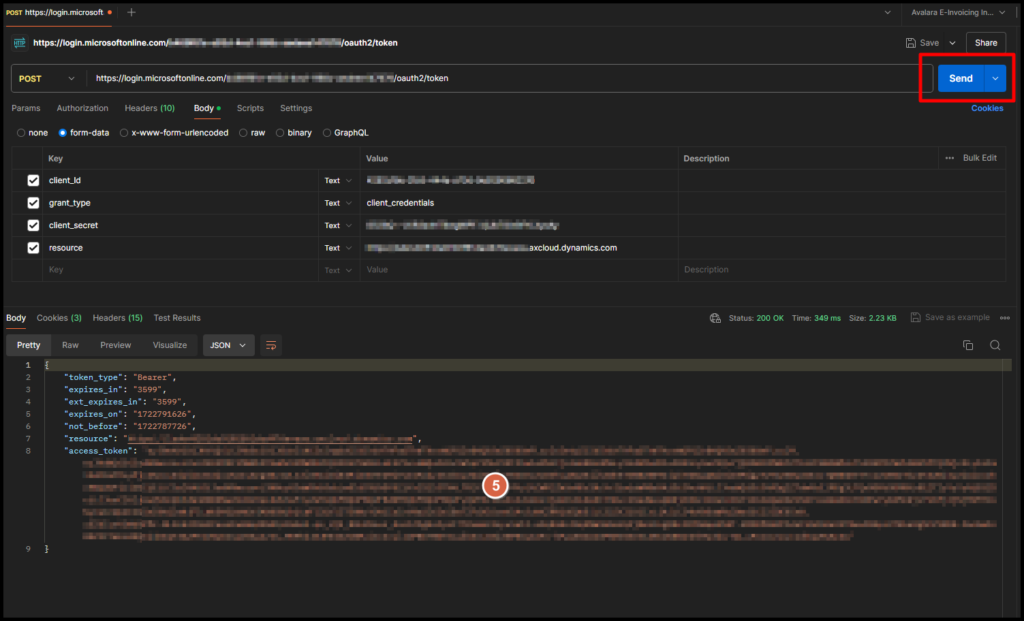
Task: Select the raw body type radio button
Action: pos(242,132)
